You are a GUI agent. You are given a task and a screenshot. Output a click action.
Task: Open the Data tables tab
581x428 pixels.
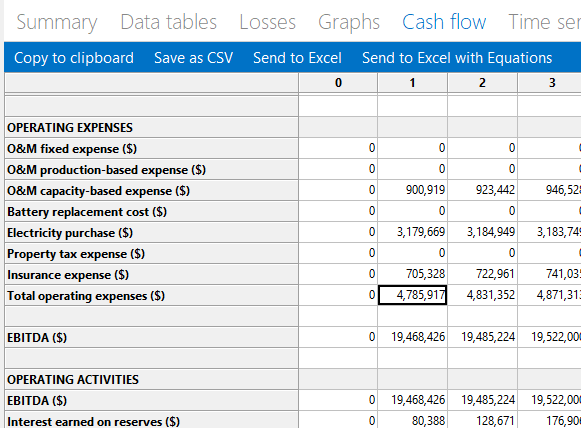click(169, 22)
